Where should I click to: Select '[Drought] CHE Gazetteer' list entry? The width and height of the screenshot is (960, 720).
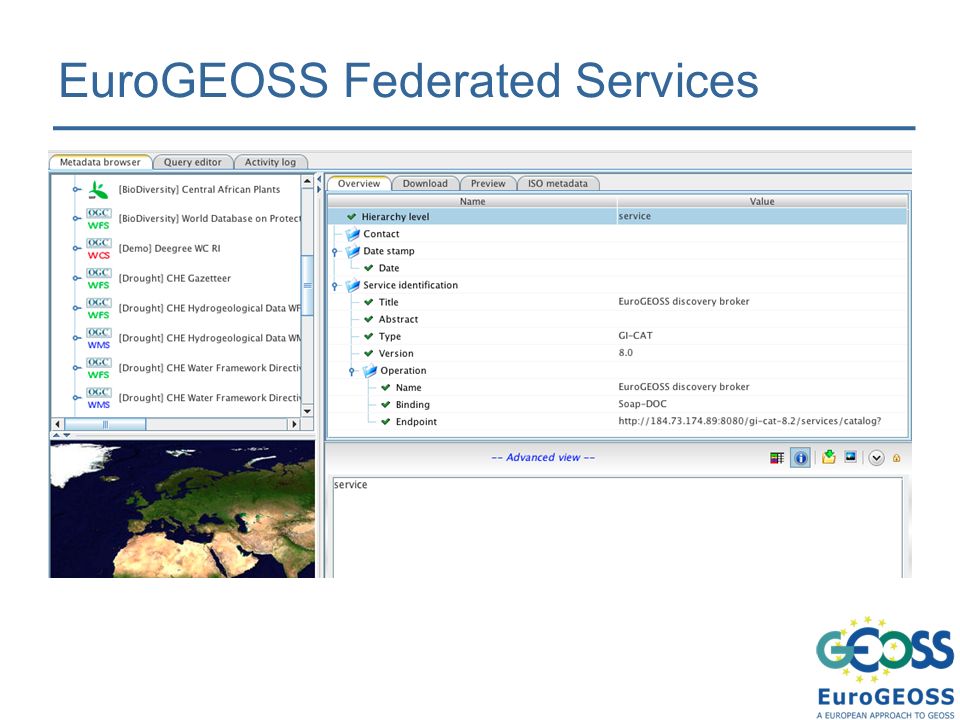tap(174, 279)
